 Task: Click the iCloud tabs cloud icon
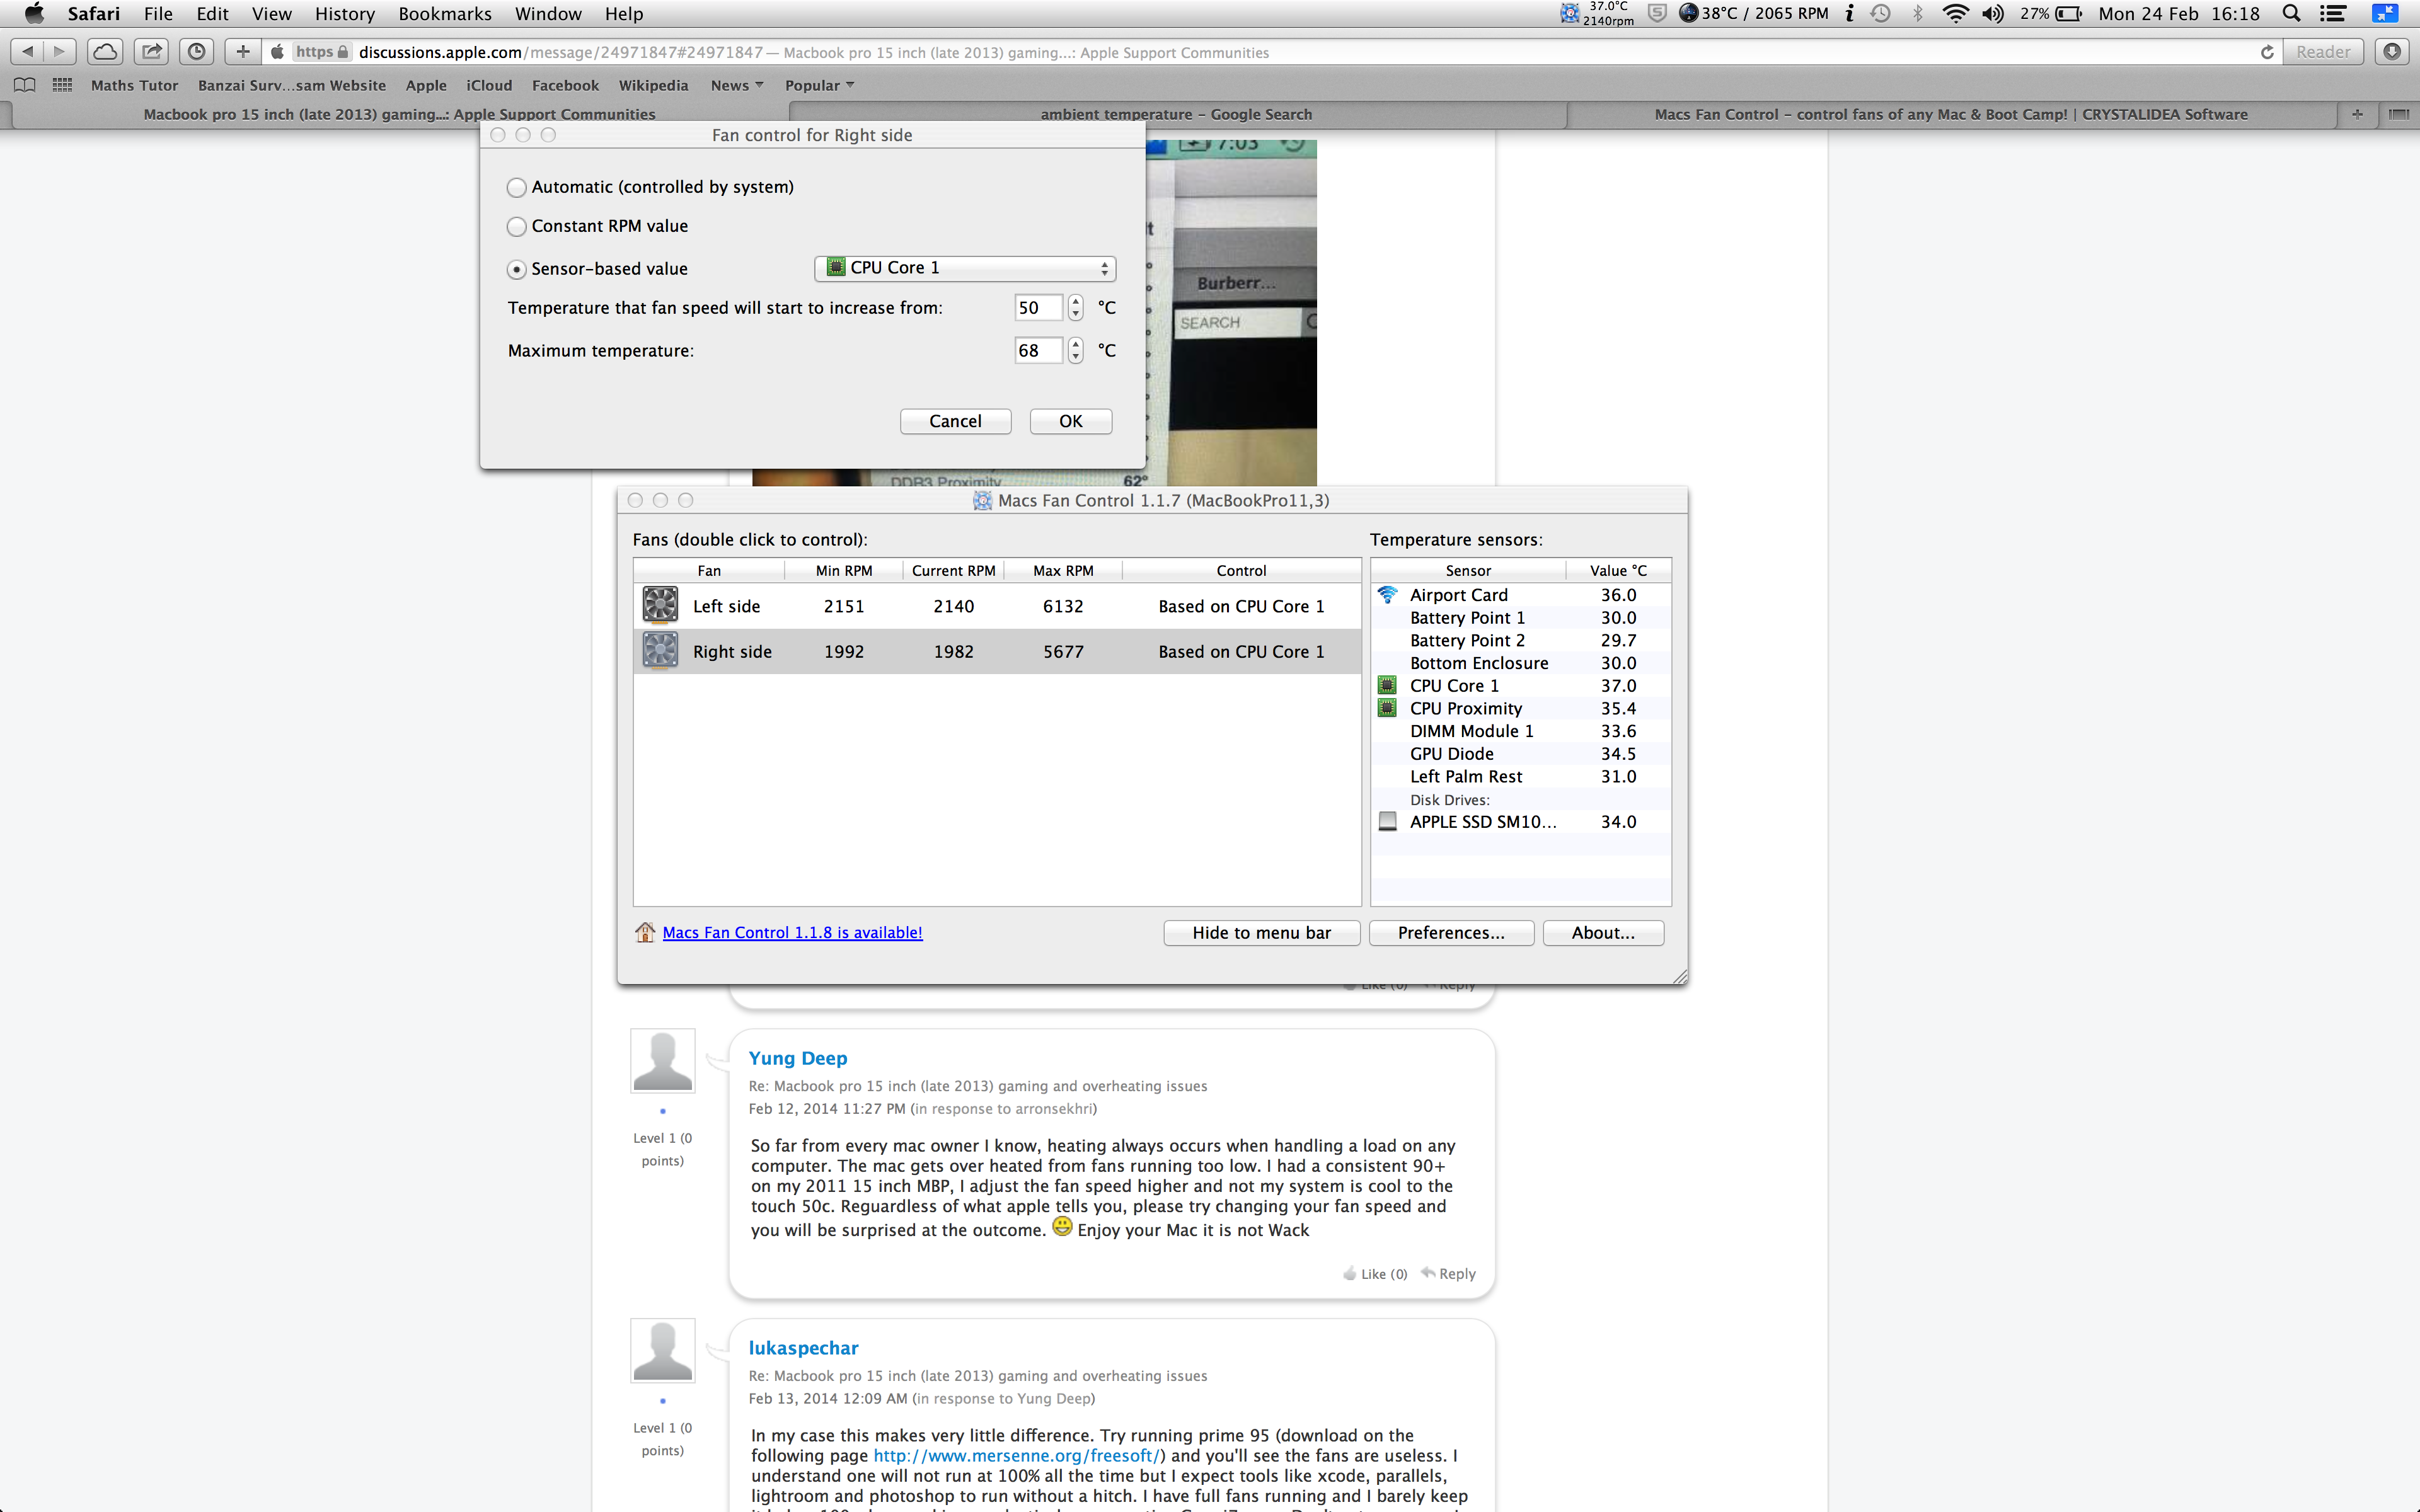point(105,52)
